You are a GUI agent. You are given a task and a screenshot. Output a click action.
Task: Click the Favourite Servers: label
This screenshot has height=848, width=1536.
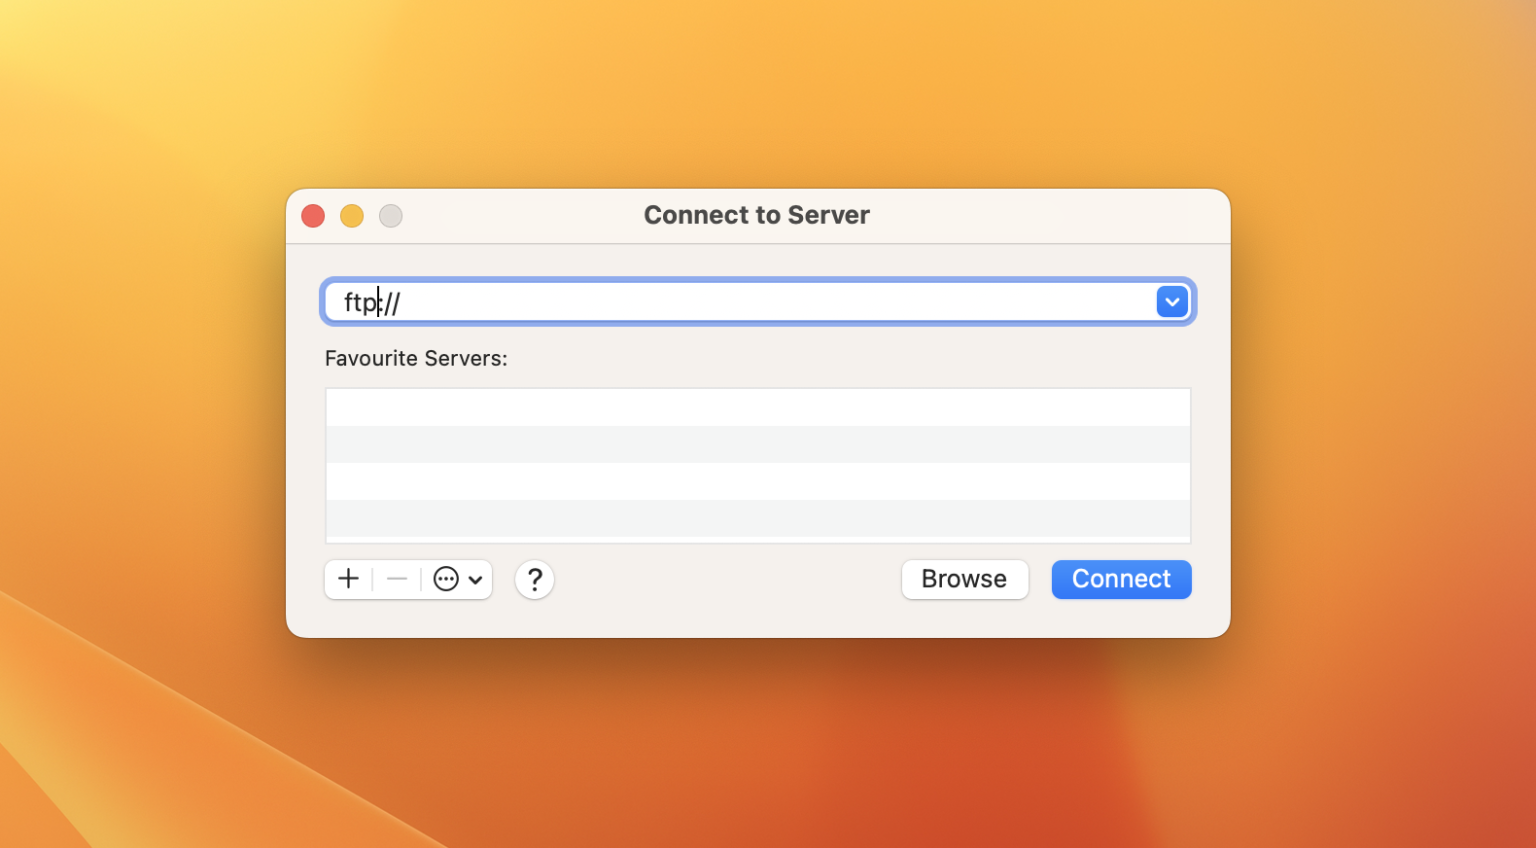click(x=416, y=358)
